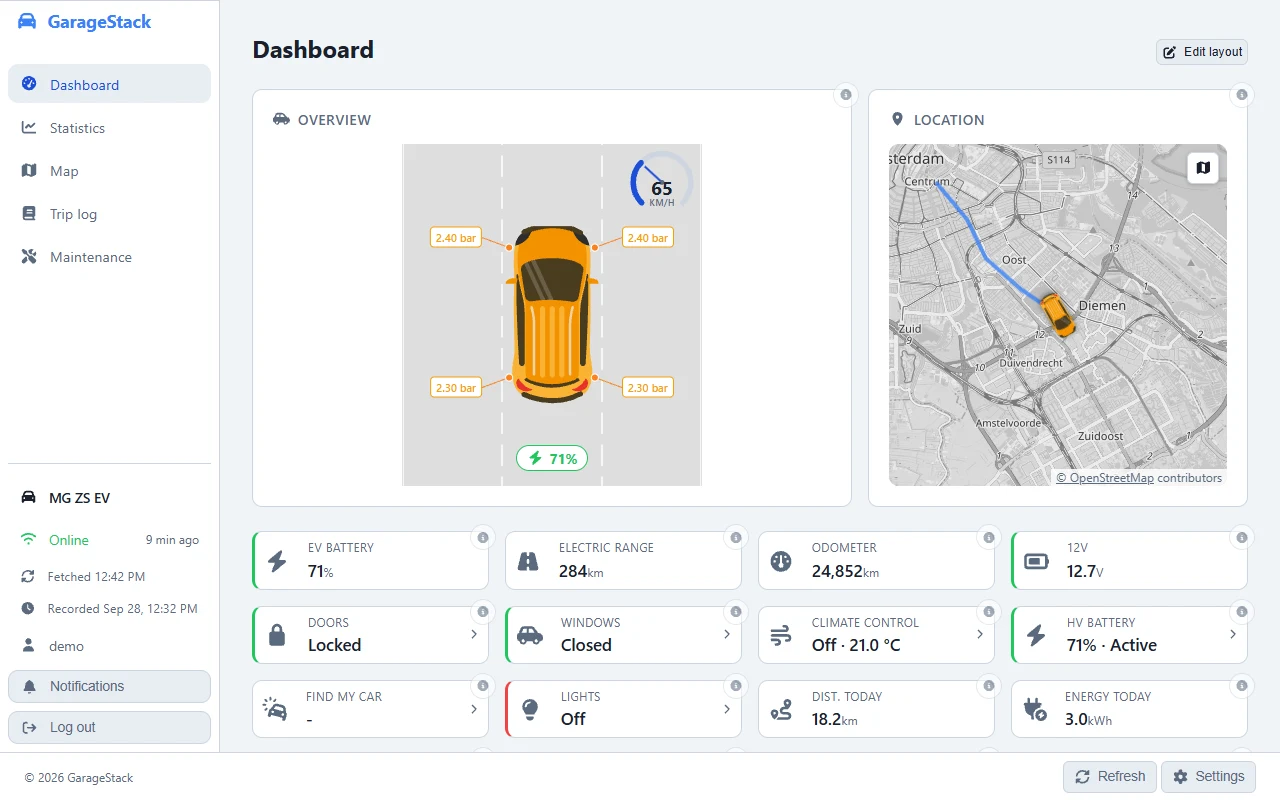
Task: Click the front-left 2.40 bar tire label
Action: (x=456, y=238)
